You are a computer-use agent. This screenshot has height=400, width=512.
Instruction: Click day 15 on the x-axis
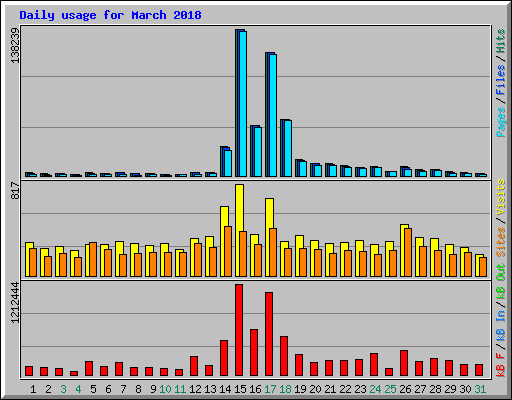pos(240,389)
